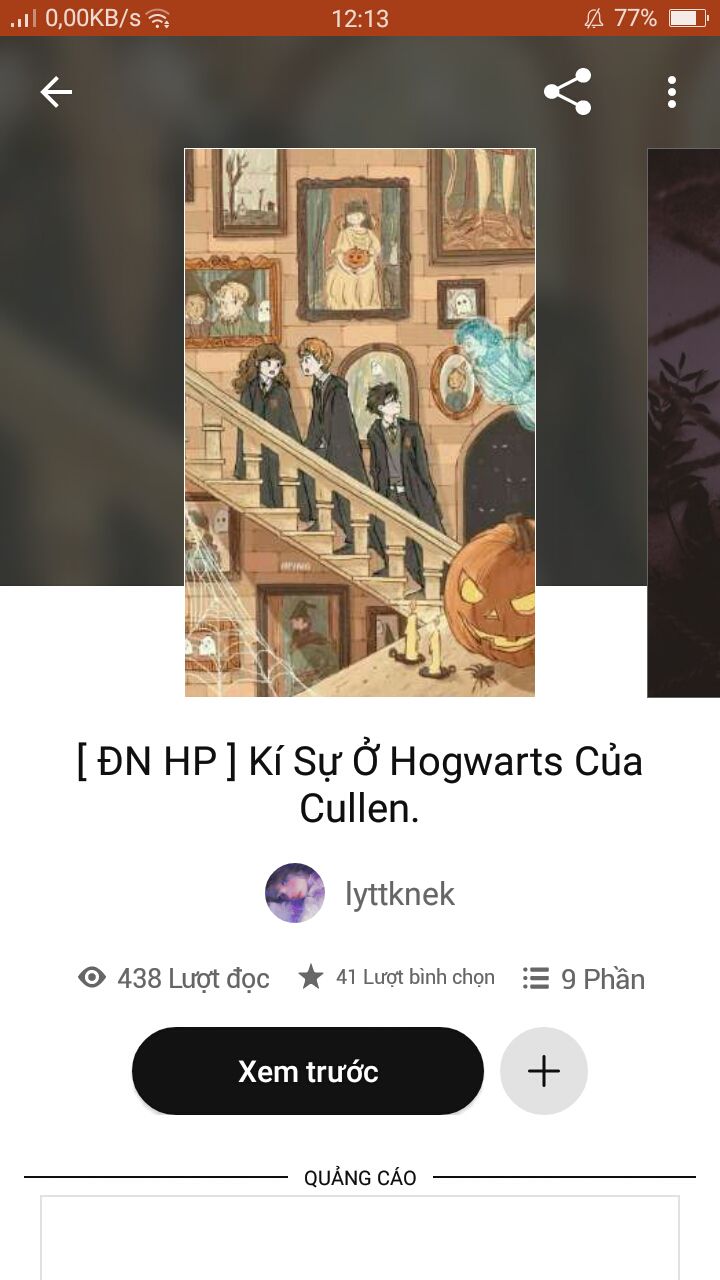Tap the advertisement box below QUẢNG CÁO
Image resolution: width=720 pixels, height=1280 pixels.
click(x=360, y=1238)
